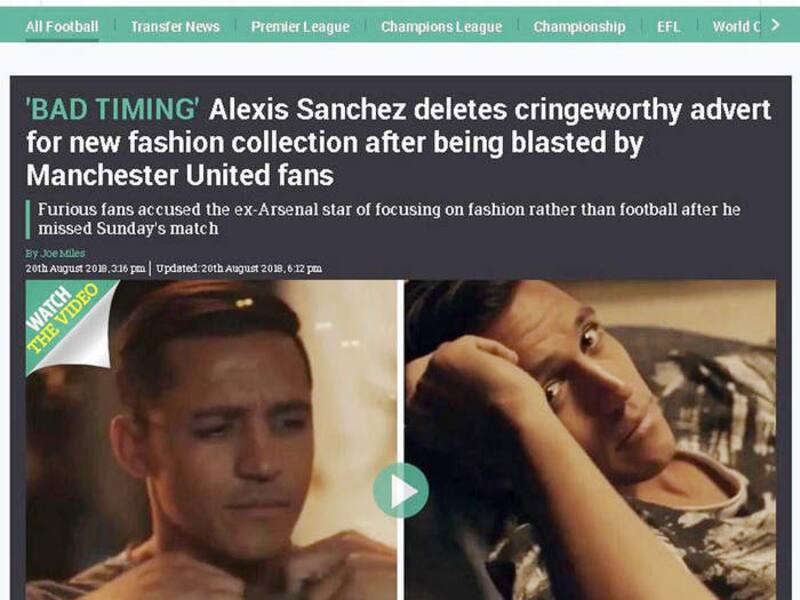Click the article subheading about furious fans
Image resolution: width=800 pixels, height=600 pixels.
(389, 219)
